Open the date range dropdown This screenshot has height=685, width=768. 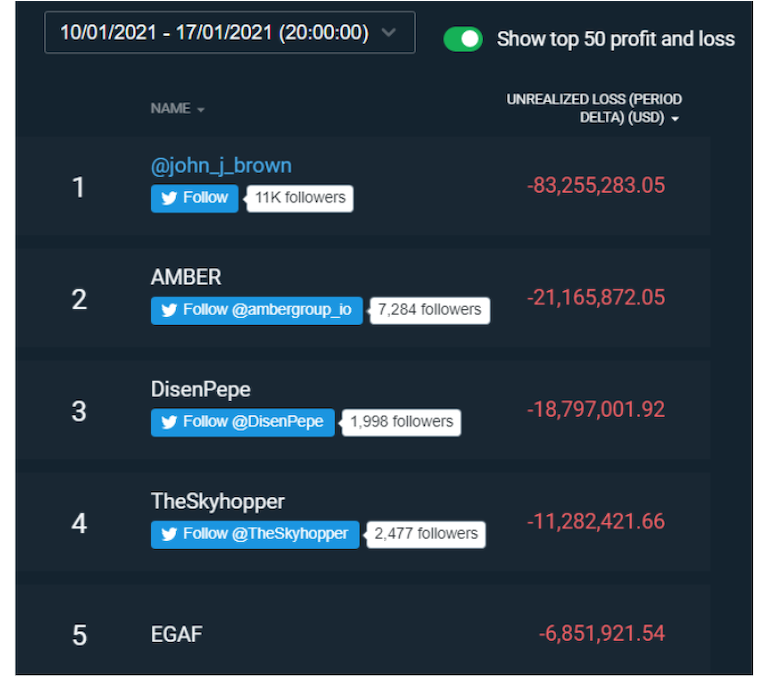point(229,33)
